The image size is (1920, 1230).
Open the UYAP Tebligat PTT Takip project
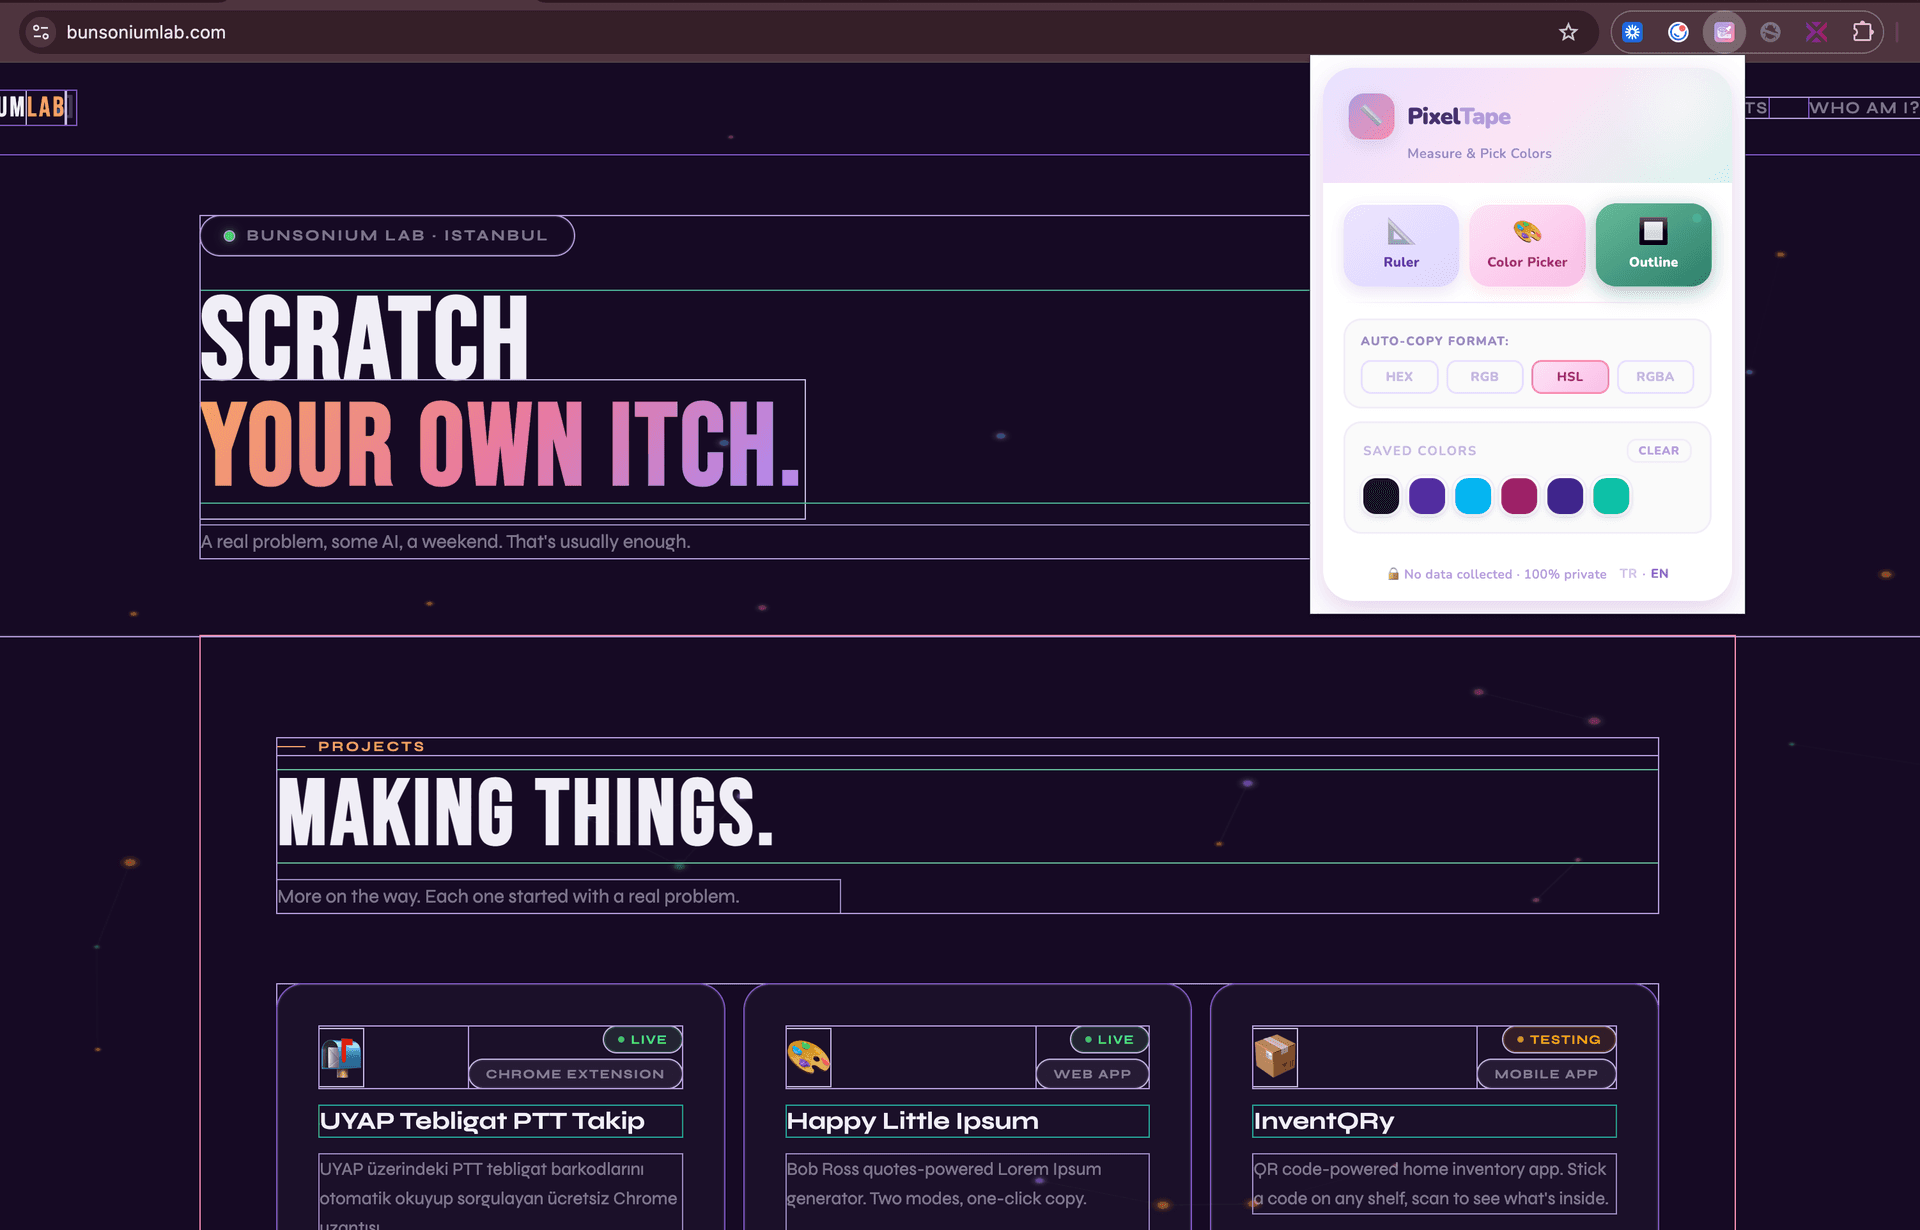482,1121
